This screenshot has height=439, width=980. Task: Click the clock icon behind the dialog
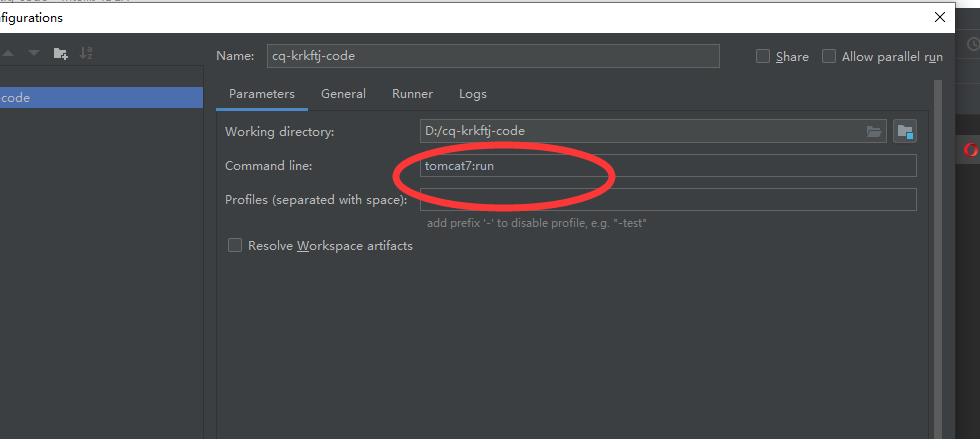pos(974,44)
